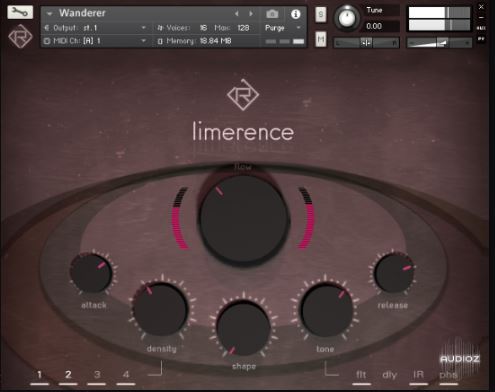Screen dimensions: 495x392
Task: Click the large diamond R logo above limerence
Action: [243, 95]
